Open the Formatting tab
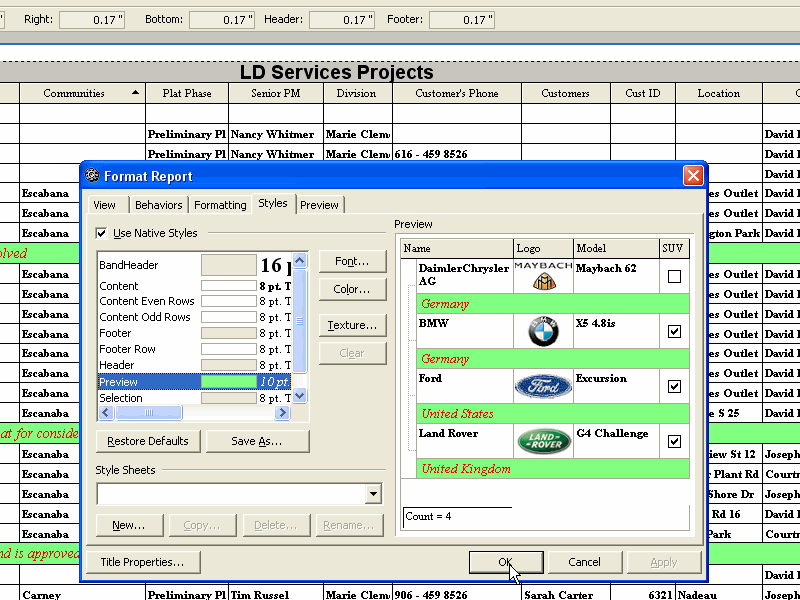 220,205
